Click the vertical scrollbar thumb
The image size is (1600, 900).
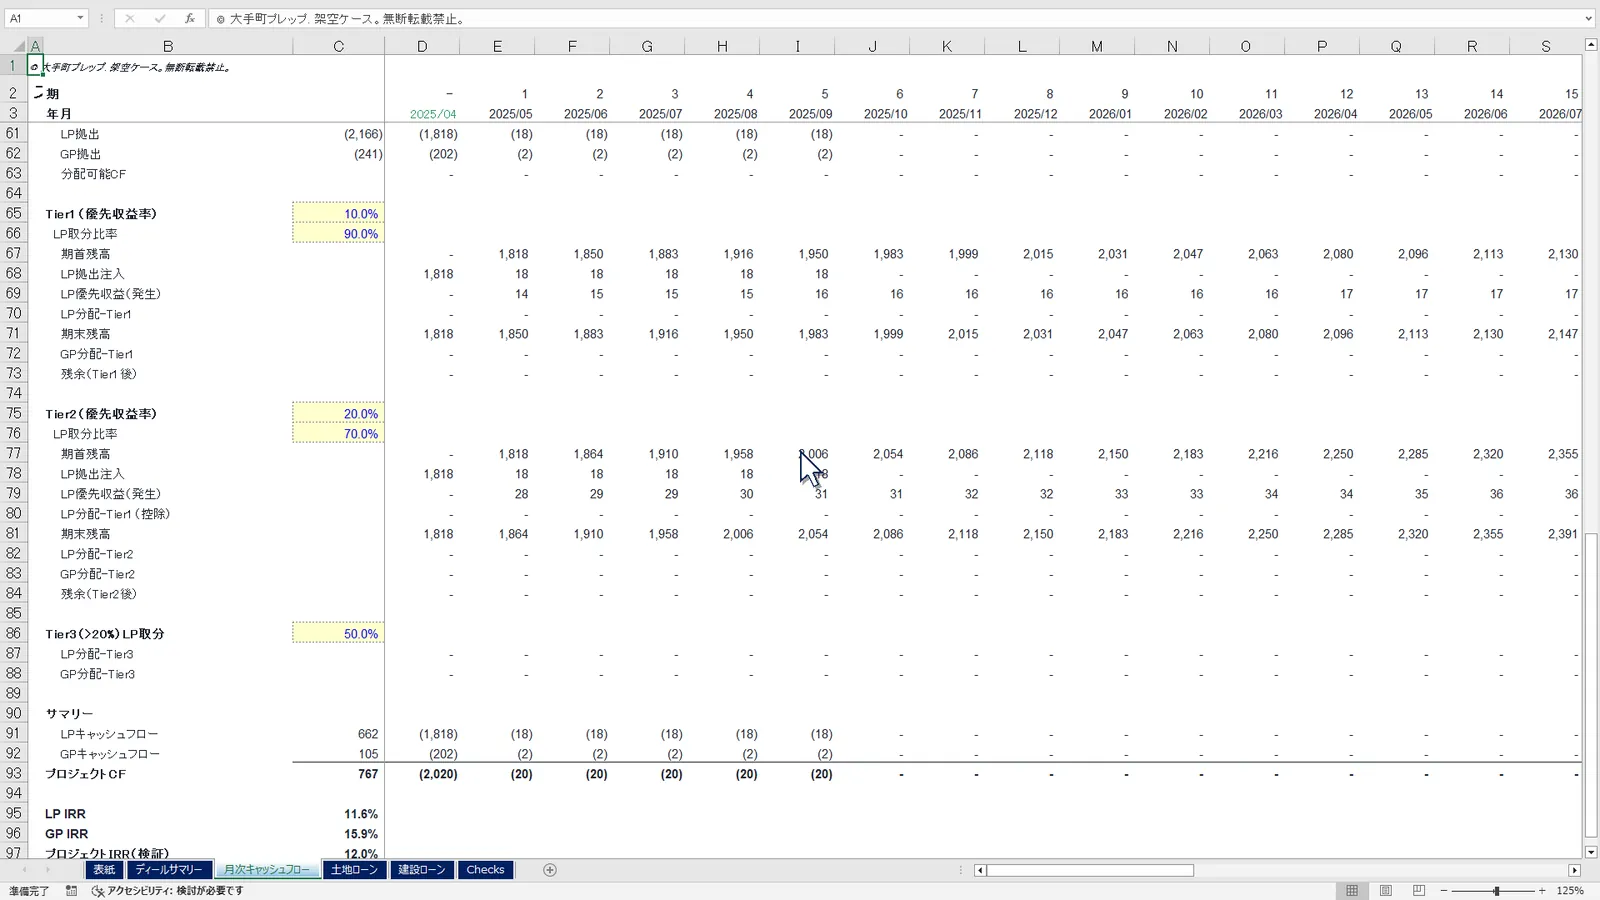click(1591, 685)
